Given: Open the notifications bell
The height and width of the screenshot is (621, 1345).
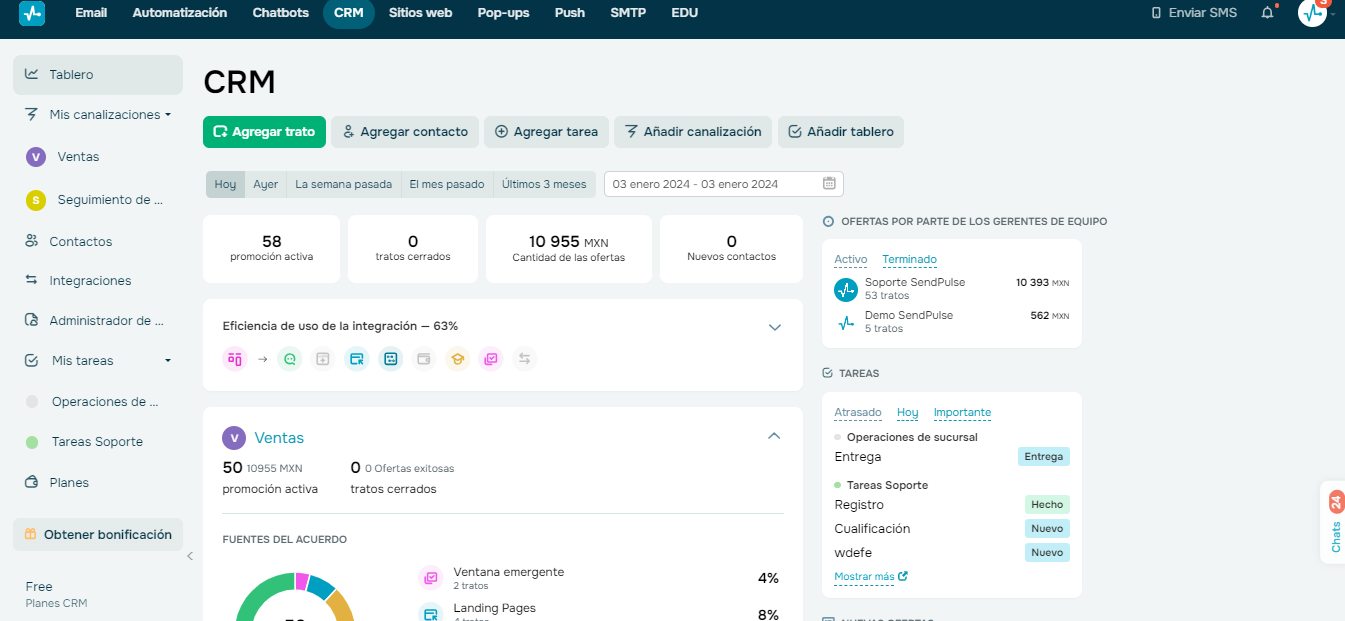Looking at the screenshot, I should tap(1268, 13).
